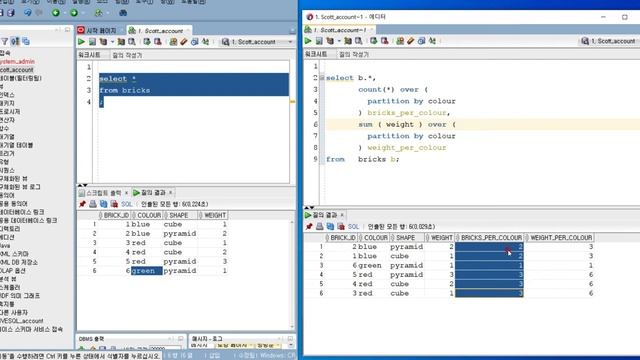Click SQL History icon in left worksheet toolbar
The height and width of the screenshot is (360, 640).
[x=195, y=42]
